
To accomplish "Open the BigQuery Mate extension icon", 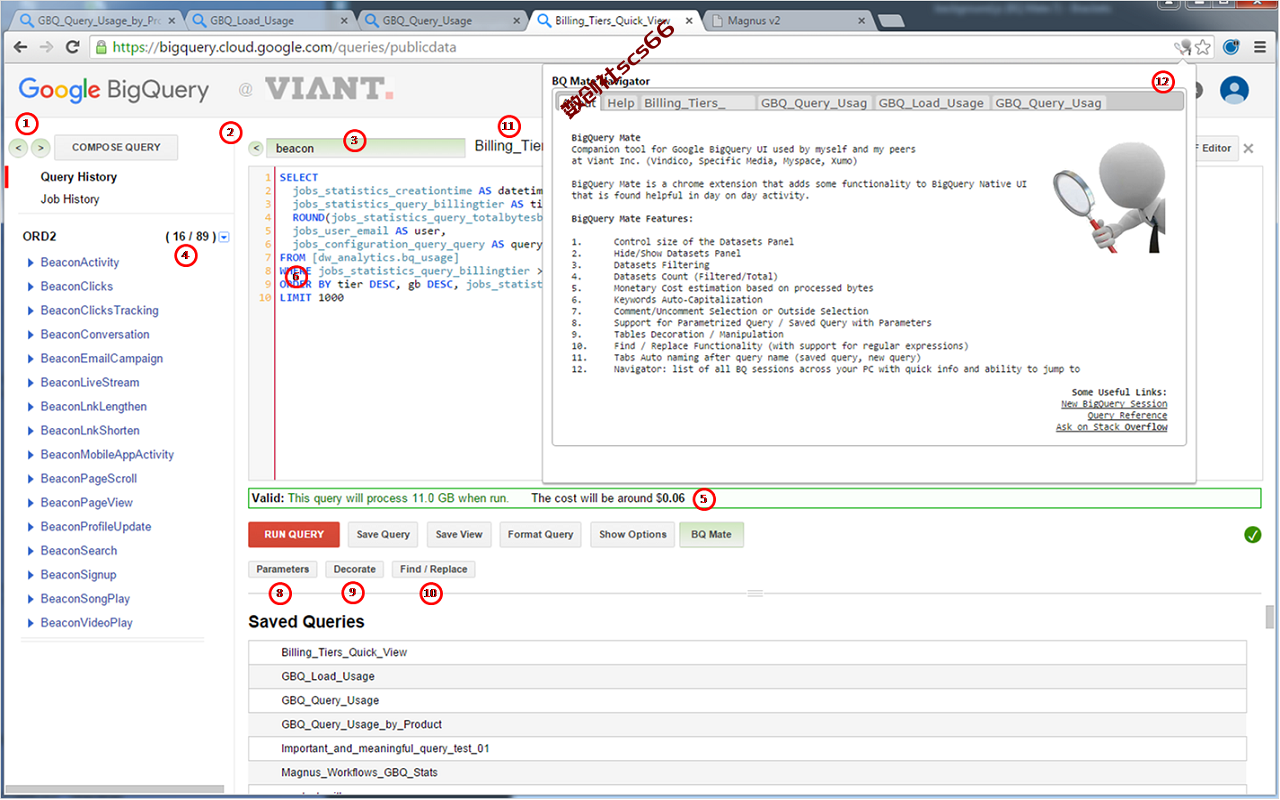I will (x=1183, y=47).
